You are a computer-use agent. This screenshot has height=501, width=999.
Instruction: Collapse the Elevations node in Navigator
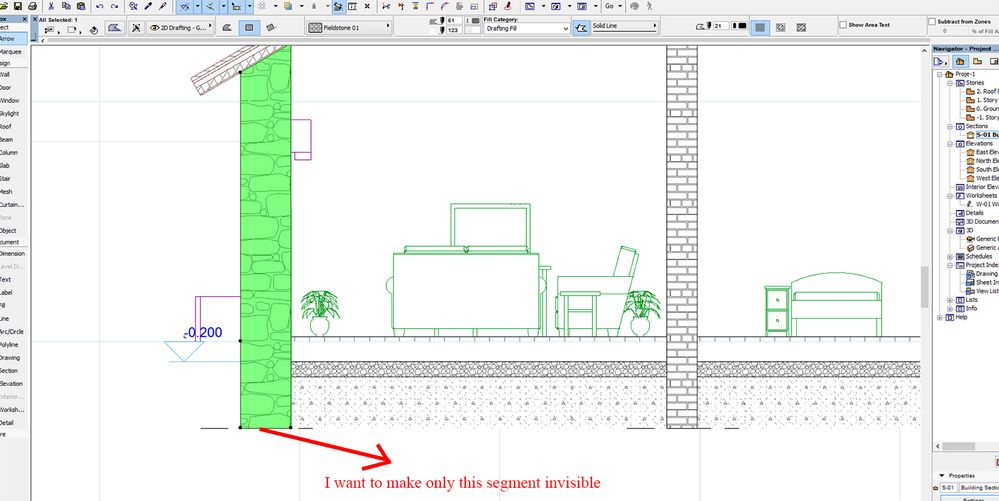pos(949,144)
